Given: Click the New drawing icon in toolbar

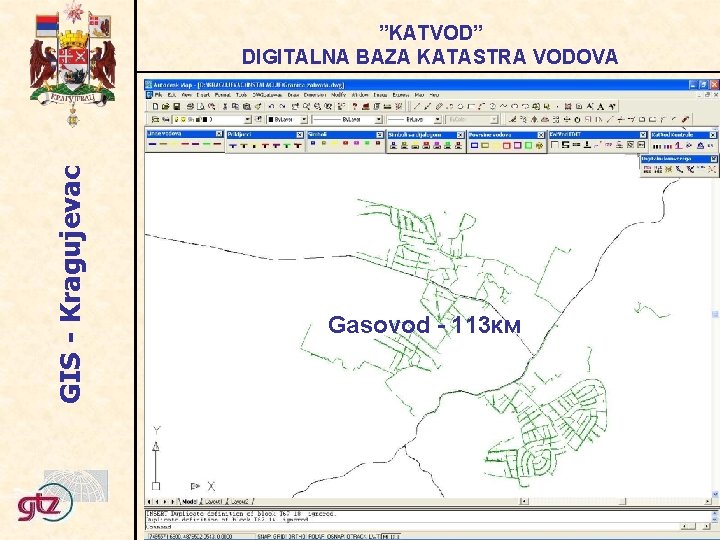Looking at the screenshot, I should pos(155,107).
